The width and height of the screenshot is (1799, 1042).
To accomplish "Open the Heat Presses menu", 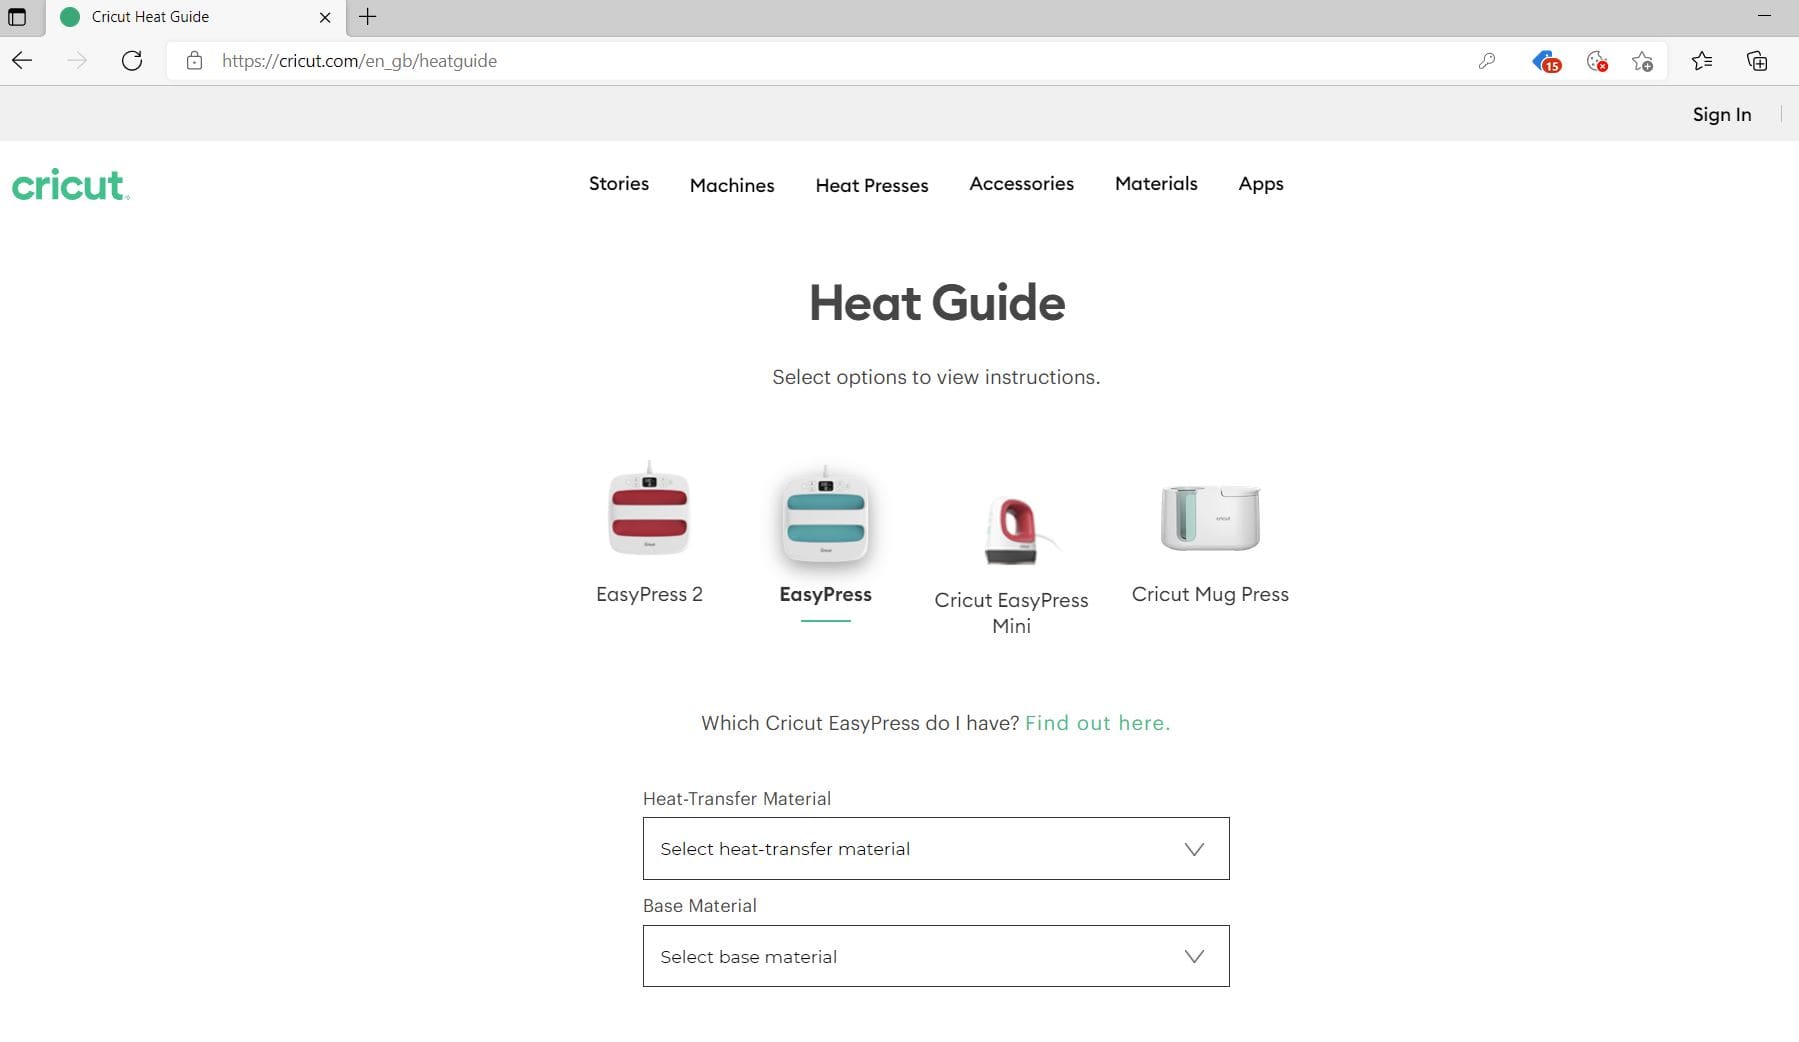I will click(871, 185).
